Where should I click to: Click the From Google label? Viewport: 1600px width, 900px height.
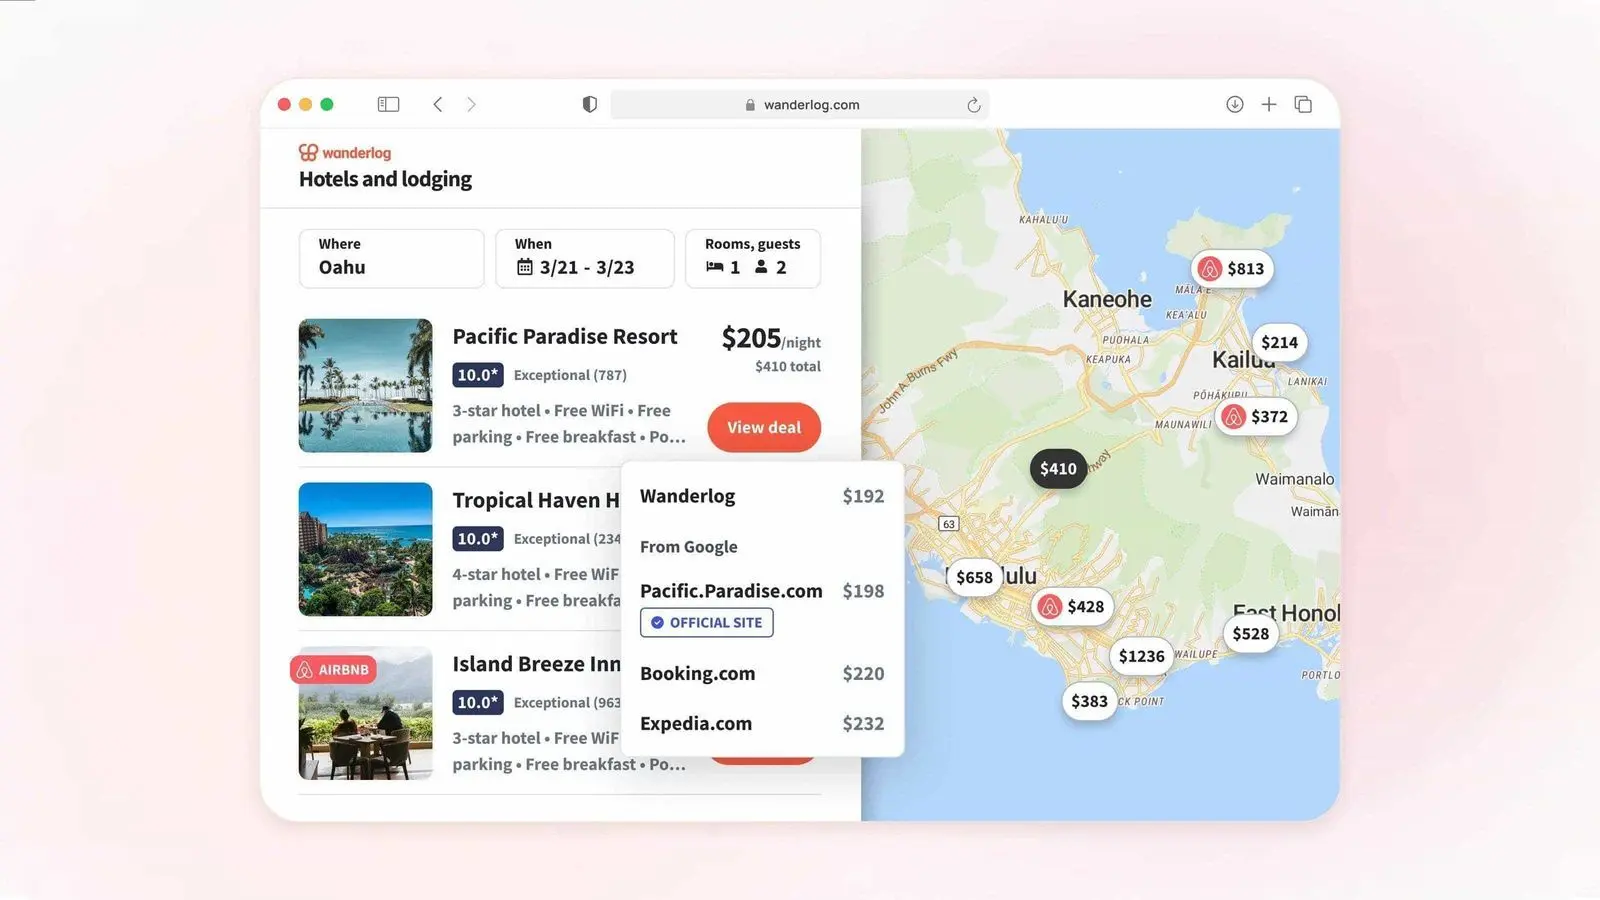pos(689,547)
